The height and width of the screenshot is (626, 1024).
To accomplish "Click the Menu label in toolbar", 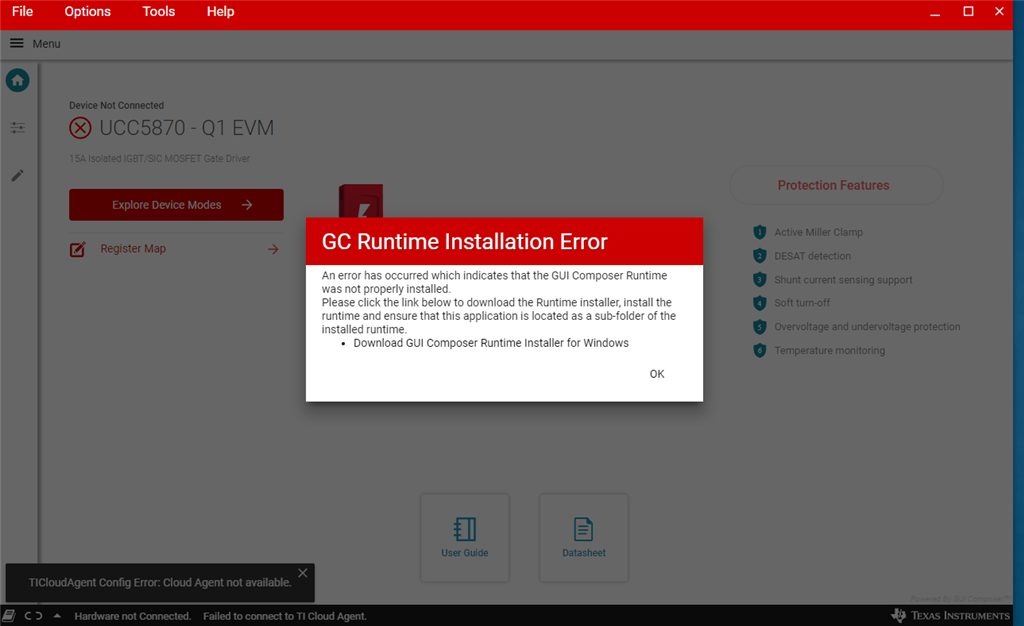I will (x=46, y=44).
